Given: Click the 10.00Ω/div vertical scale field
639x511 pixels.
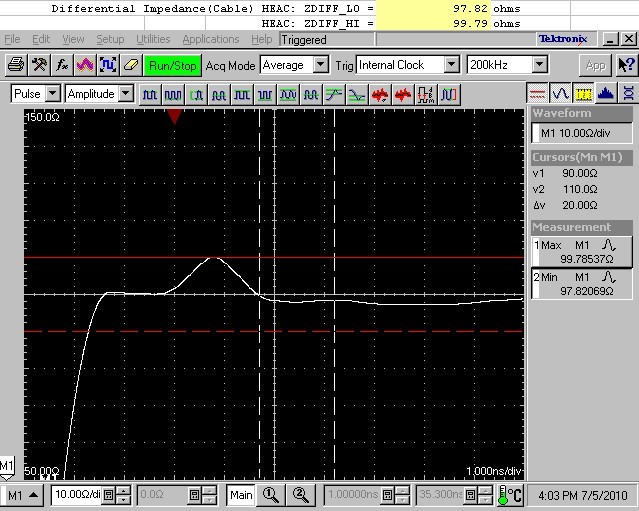Looking at the screenshot, I should click(76, 494).
